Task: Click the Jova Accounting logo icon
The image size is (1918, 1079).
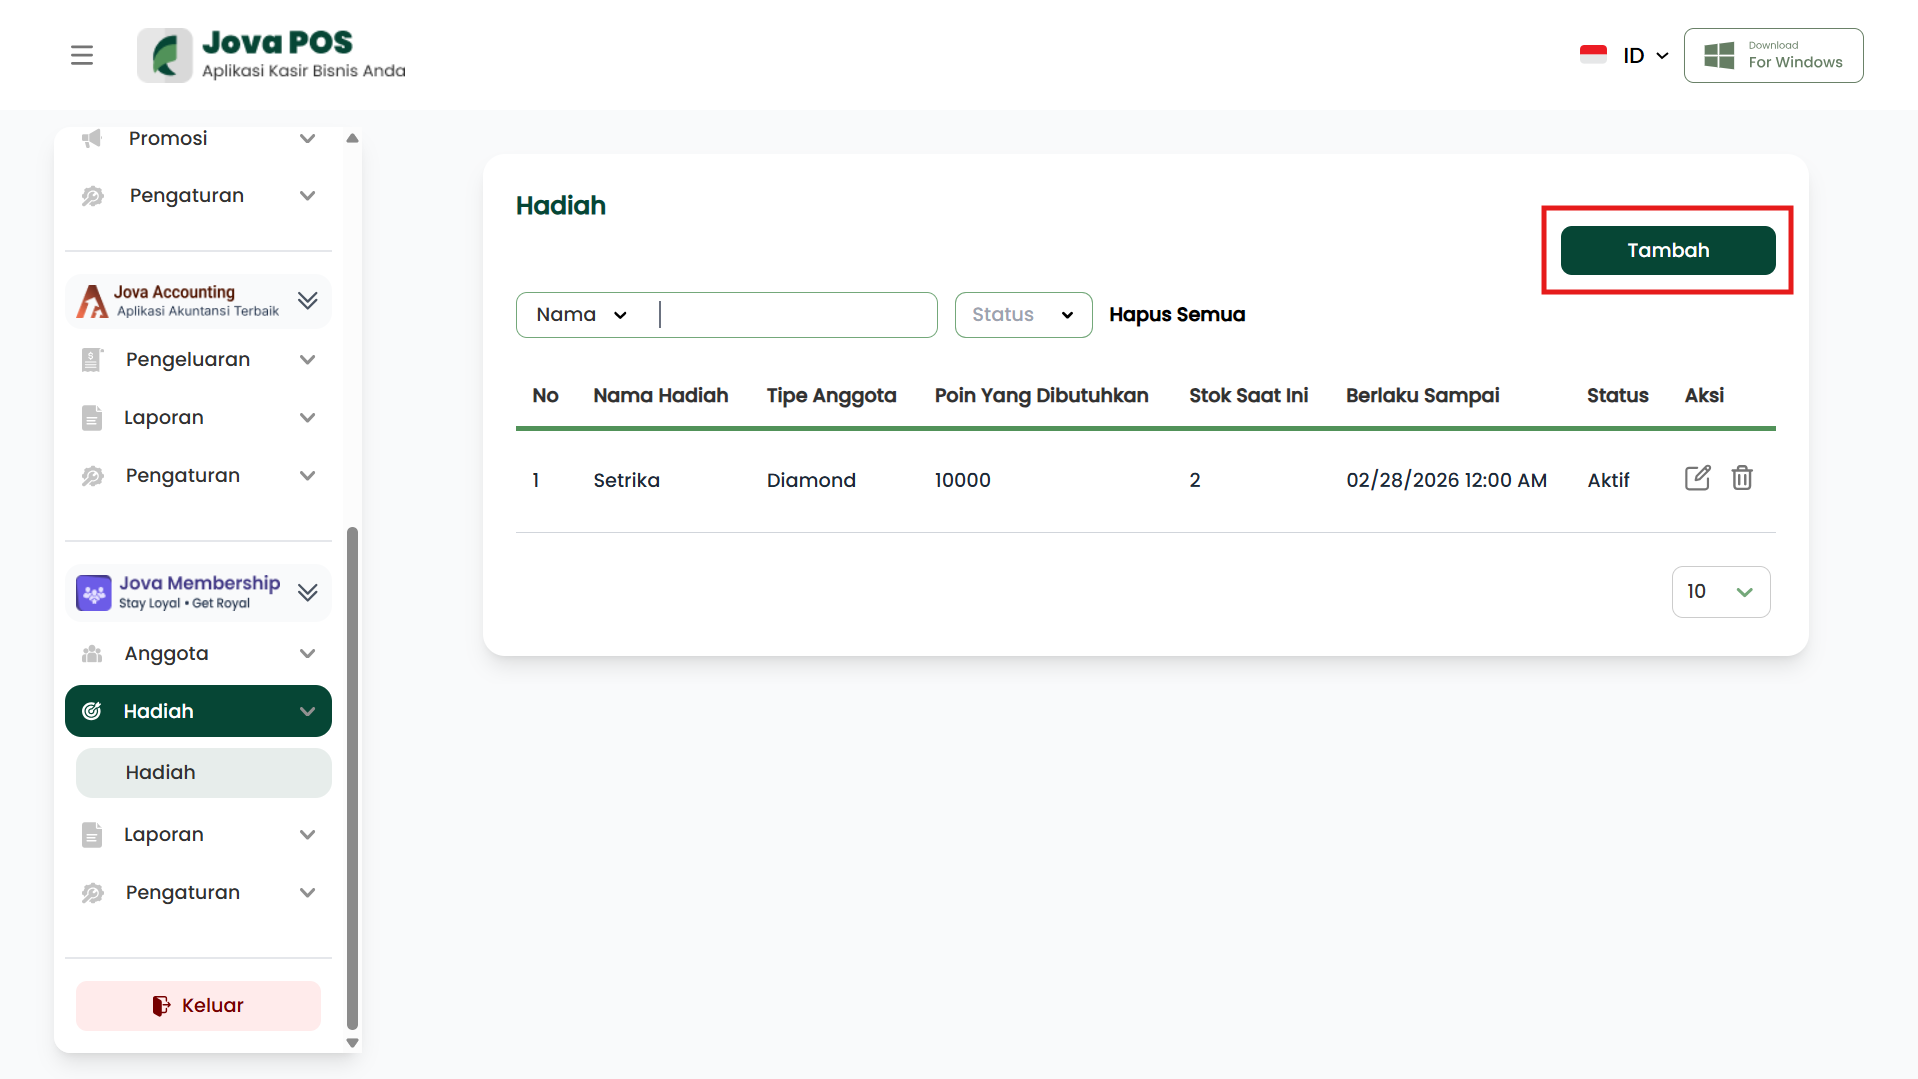Action: (93, 301)
